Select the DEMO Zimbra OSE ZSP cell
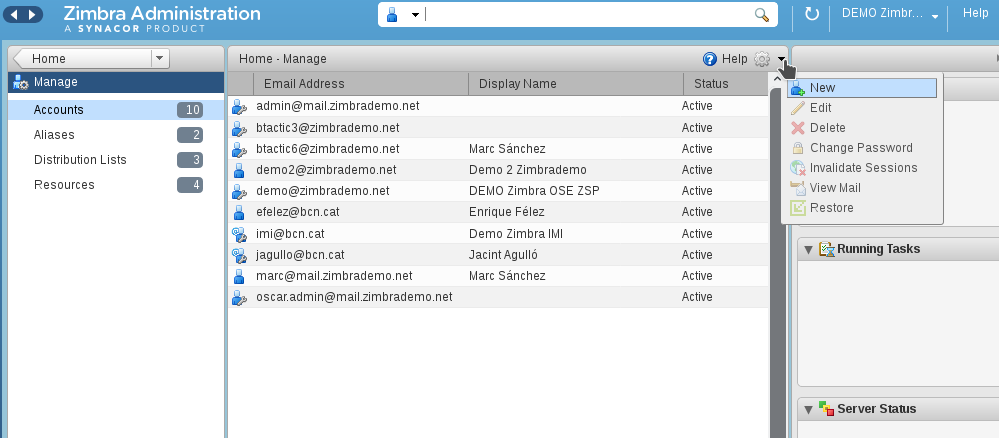This screenshot has width=999, height=438. (534, 191)
